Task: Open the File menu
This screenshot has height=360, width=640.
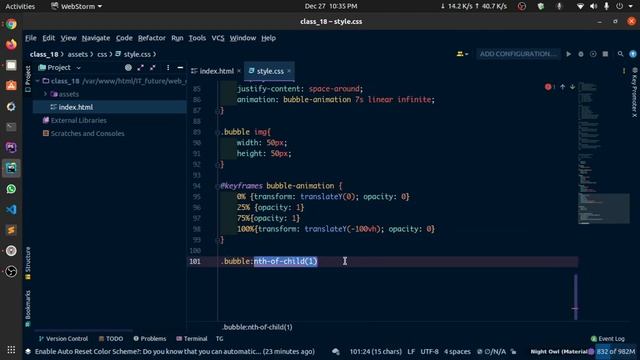Action: [31, 38]
